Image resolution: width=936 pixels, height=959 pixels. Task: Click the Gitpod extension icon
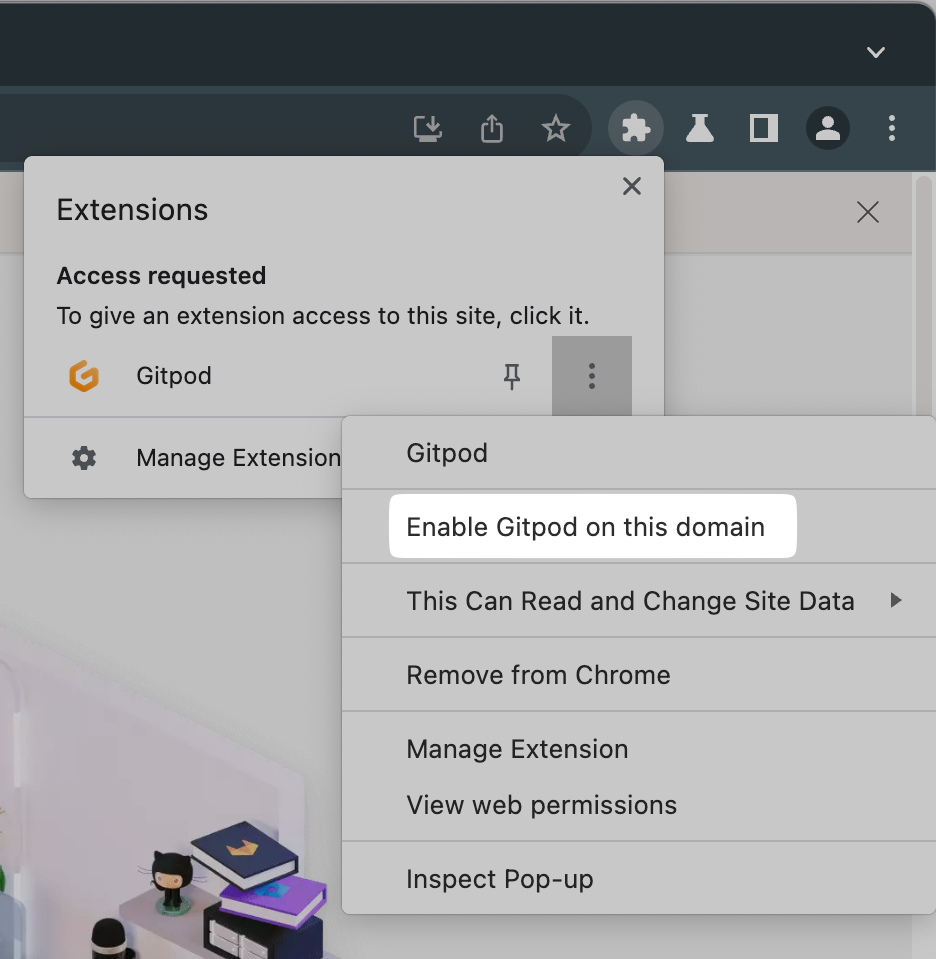pyautogui.click(x=85, y=376)
